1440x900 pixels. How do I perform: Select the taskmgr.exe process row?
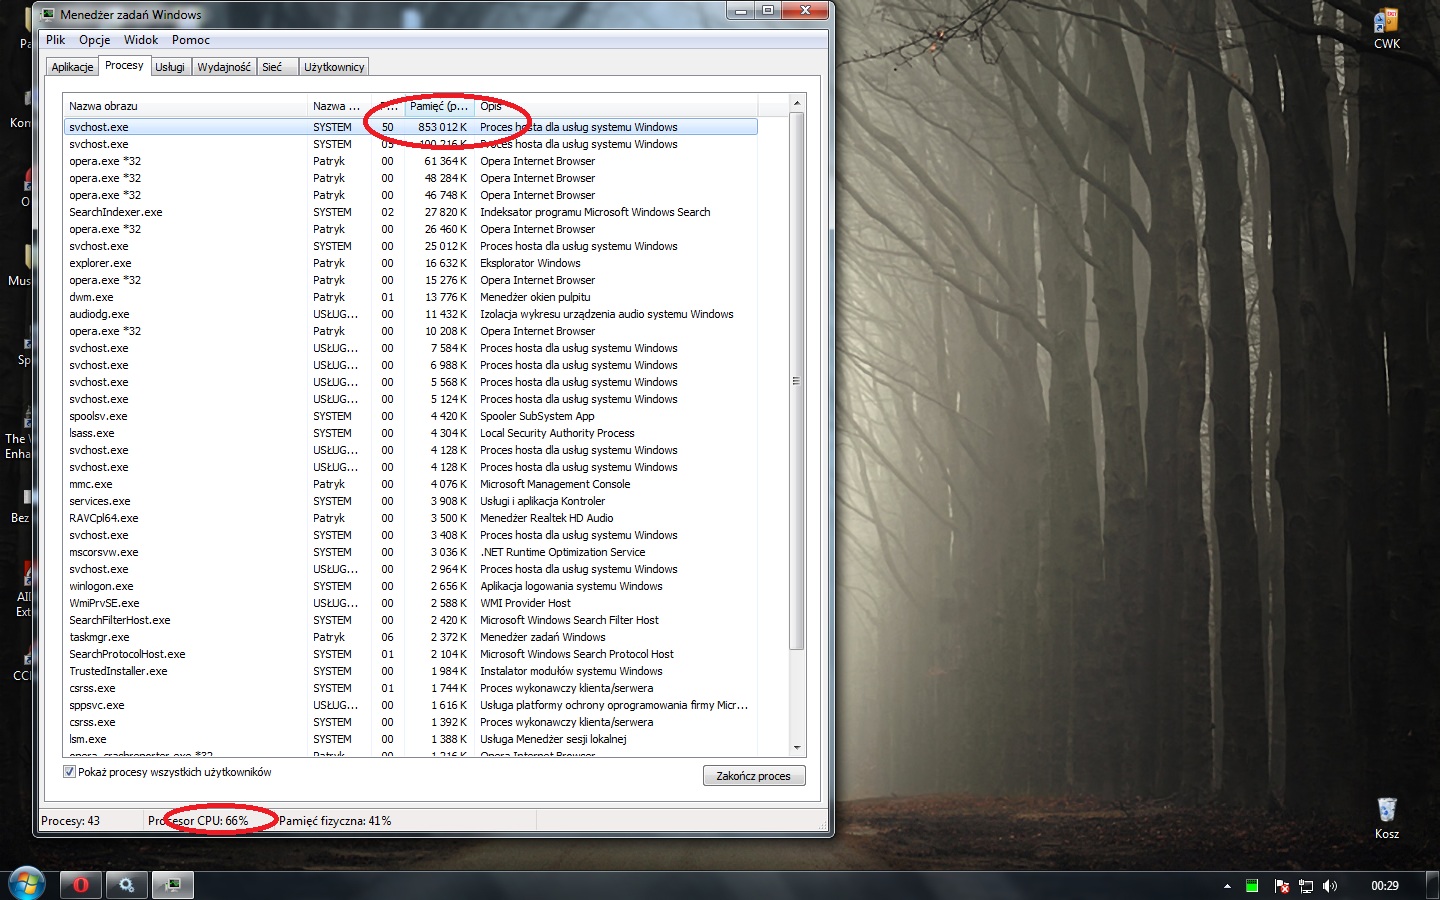tap(410, 637)
